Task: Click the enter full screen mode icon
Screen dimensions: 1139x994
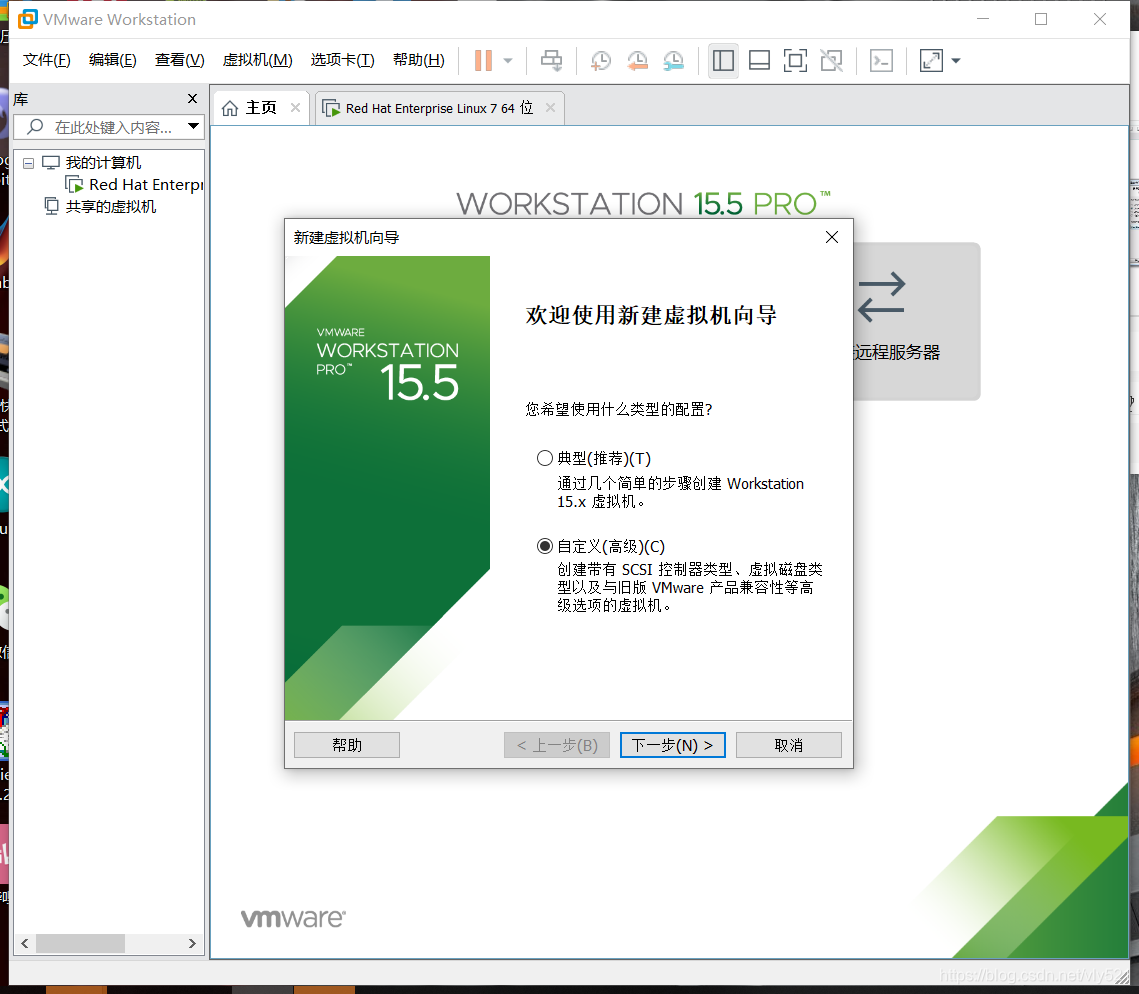Action: tap(795, 60)
